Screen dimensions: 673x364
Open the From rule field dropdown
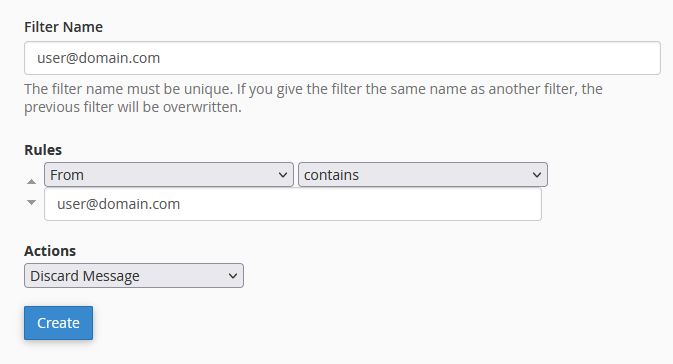pos(169,175)
